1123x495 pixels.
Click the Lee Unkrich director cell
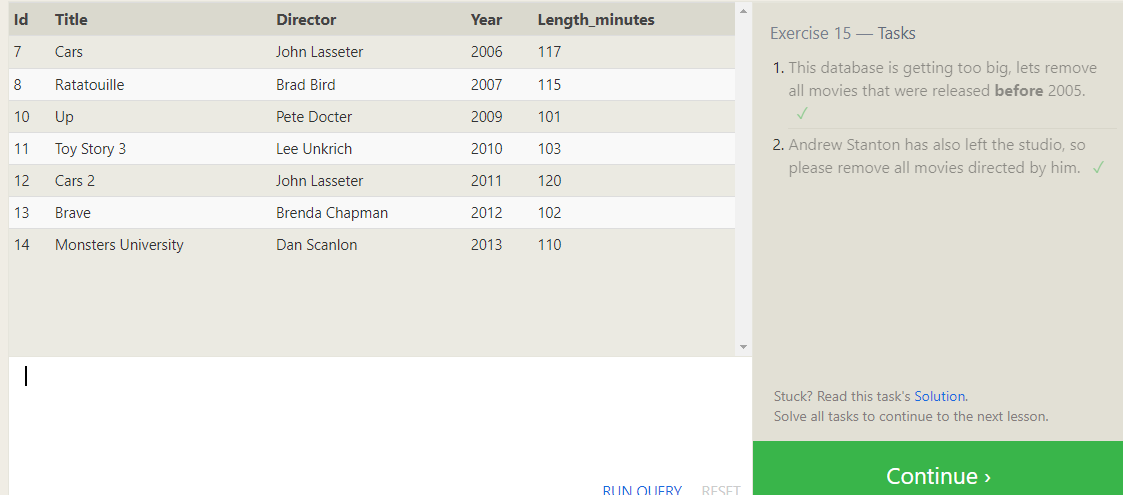(x=314, y=149)
